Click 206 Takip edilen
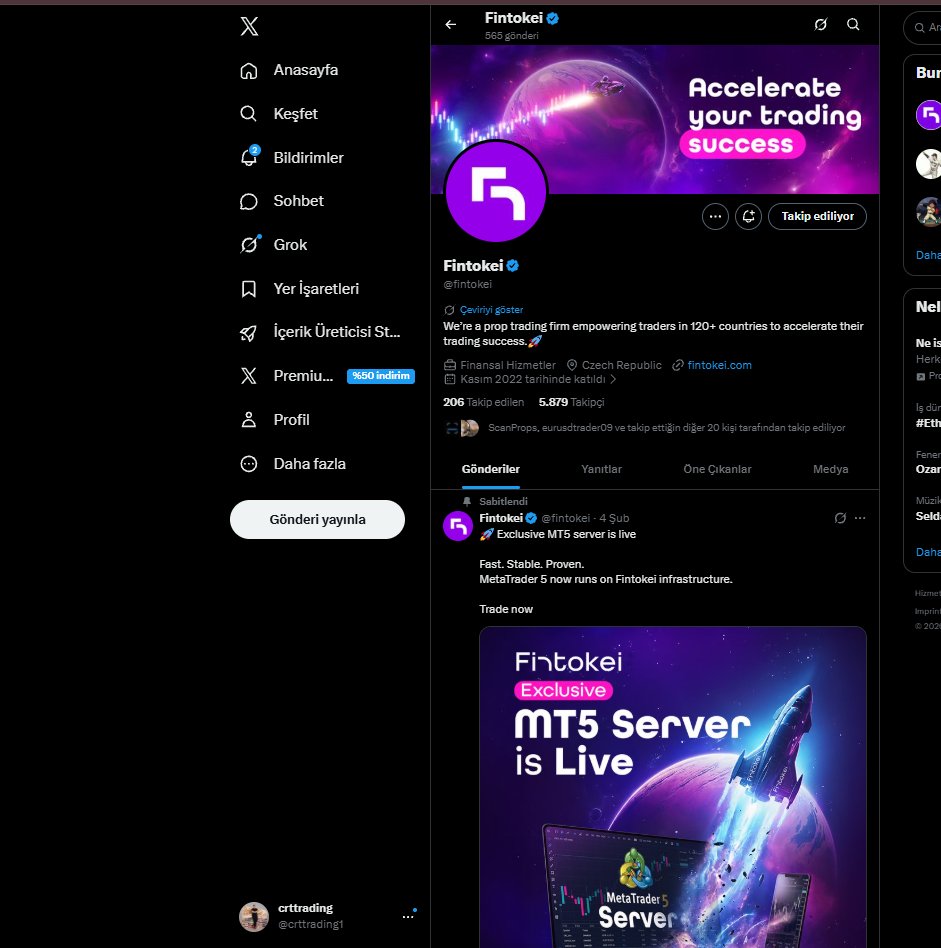 pyautogui.click(x=483, y=402)
